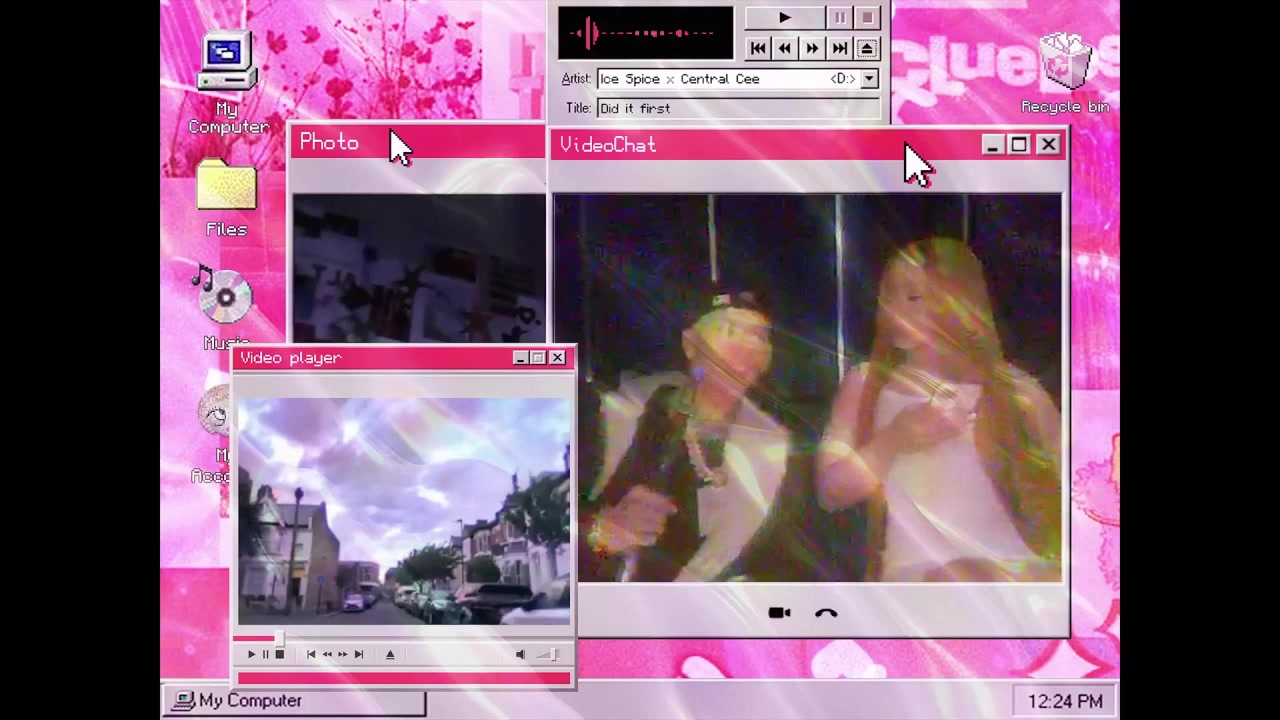Hang up the VideoChat call
Viewport: 1280px width, 720px height.
tap(826, 613)
